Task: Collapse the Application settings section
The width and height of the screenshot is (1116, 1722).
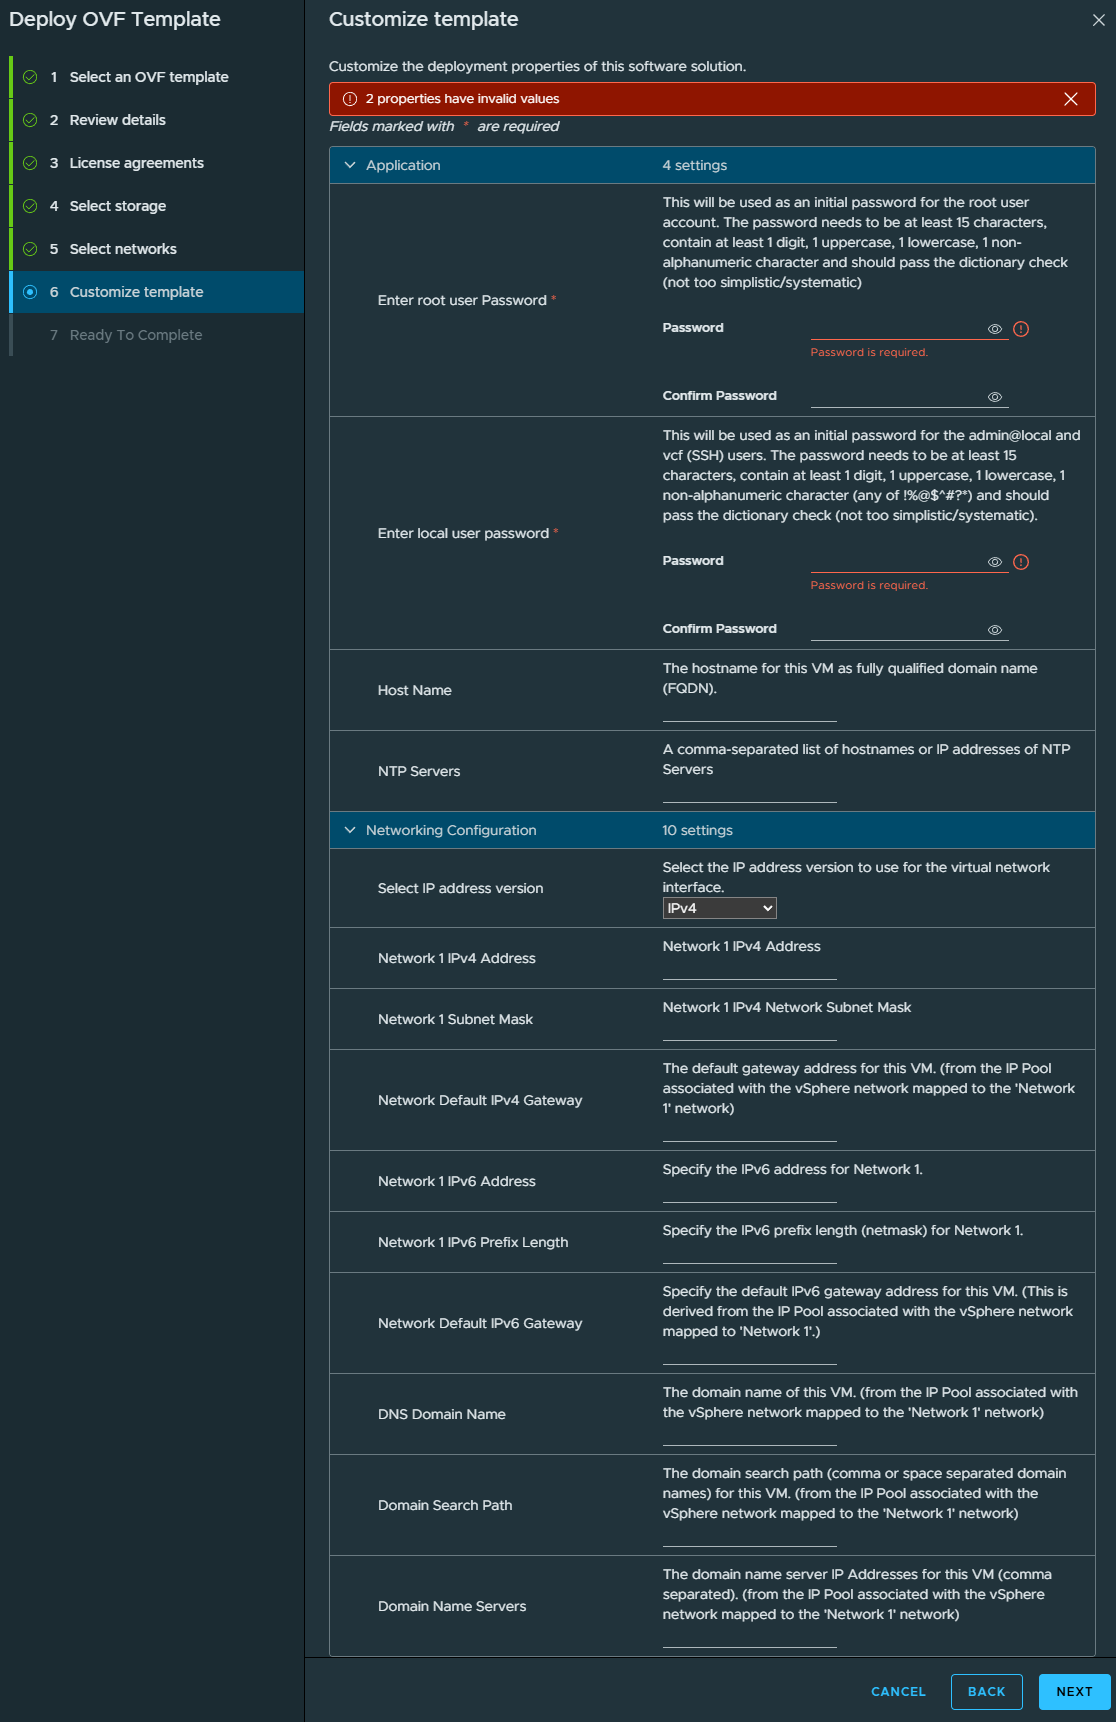Action: pyautogui.click(x=350, y=165)
